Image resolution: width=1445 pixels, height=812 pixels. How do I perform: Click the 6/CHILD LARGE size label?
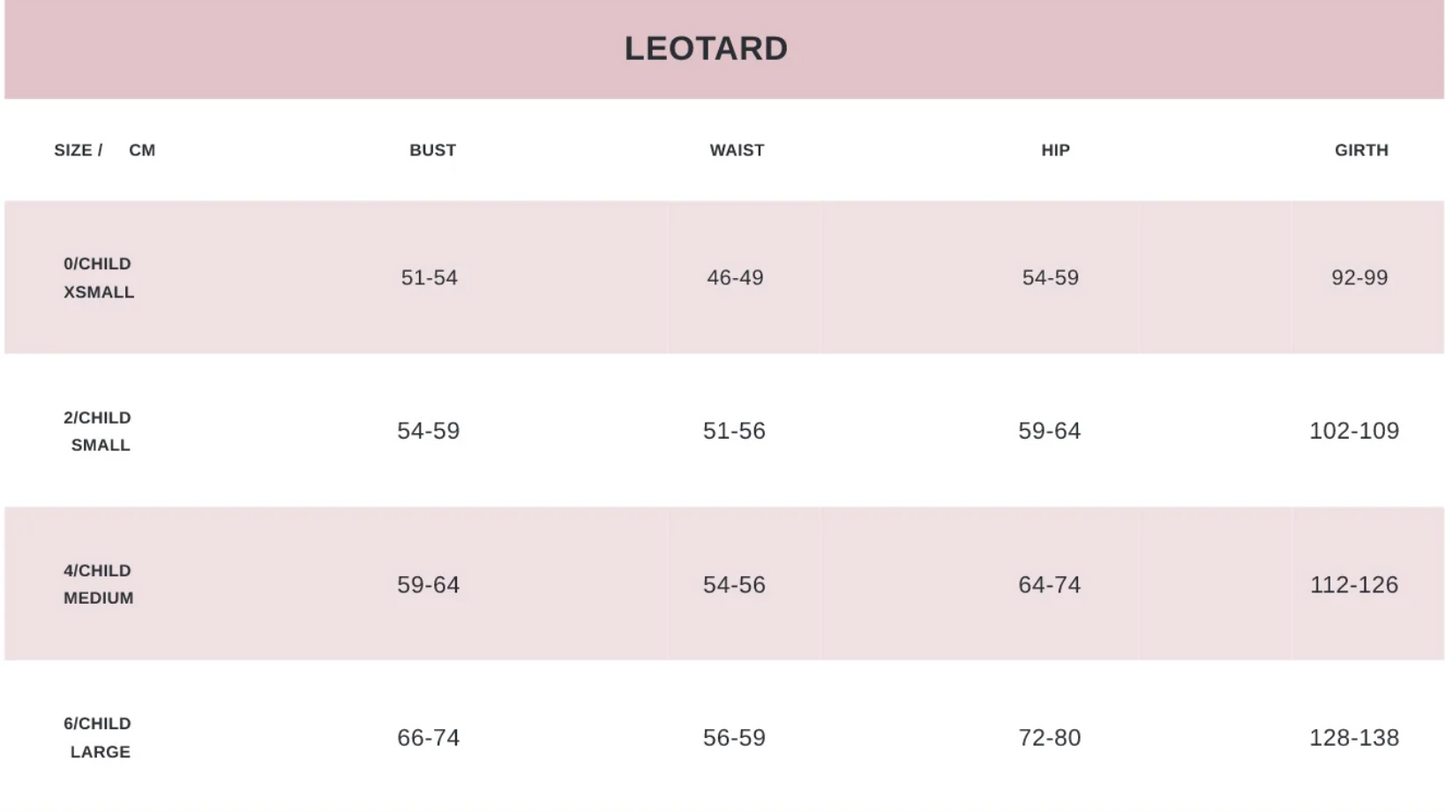pyautogui.click(x=98, y=738)
